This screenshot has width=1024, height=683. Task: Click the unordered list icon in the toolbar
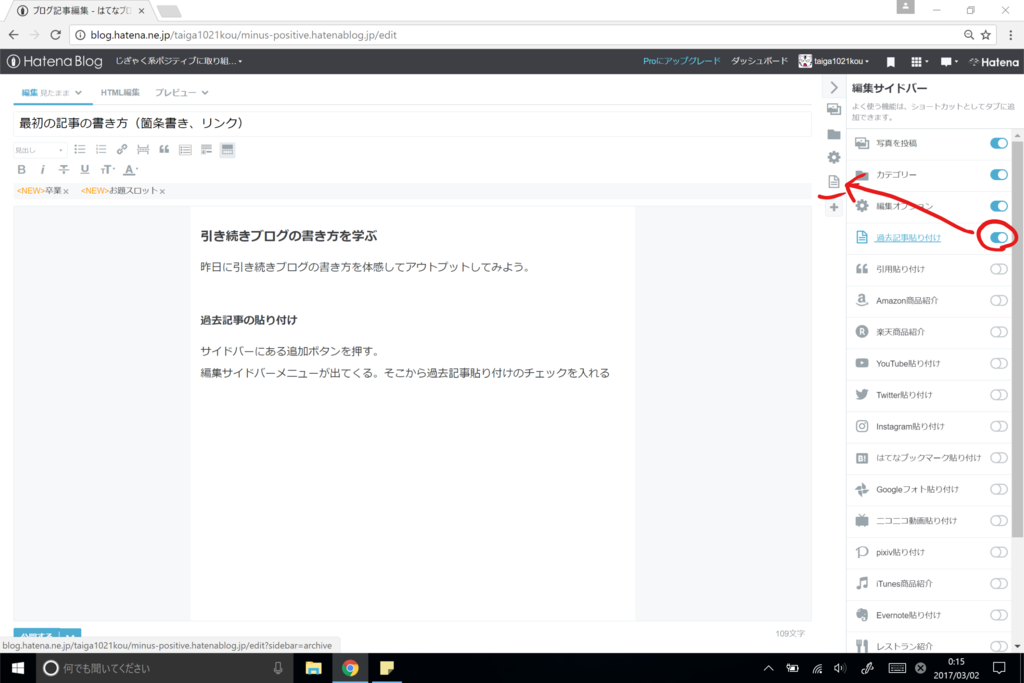point(81,149)
